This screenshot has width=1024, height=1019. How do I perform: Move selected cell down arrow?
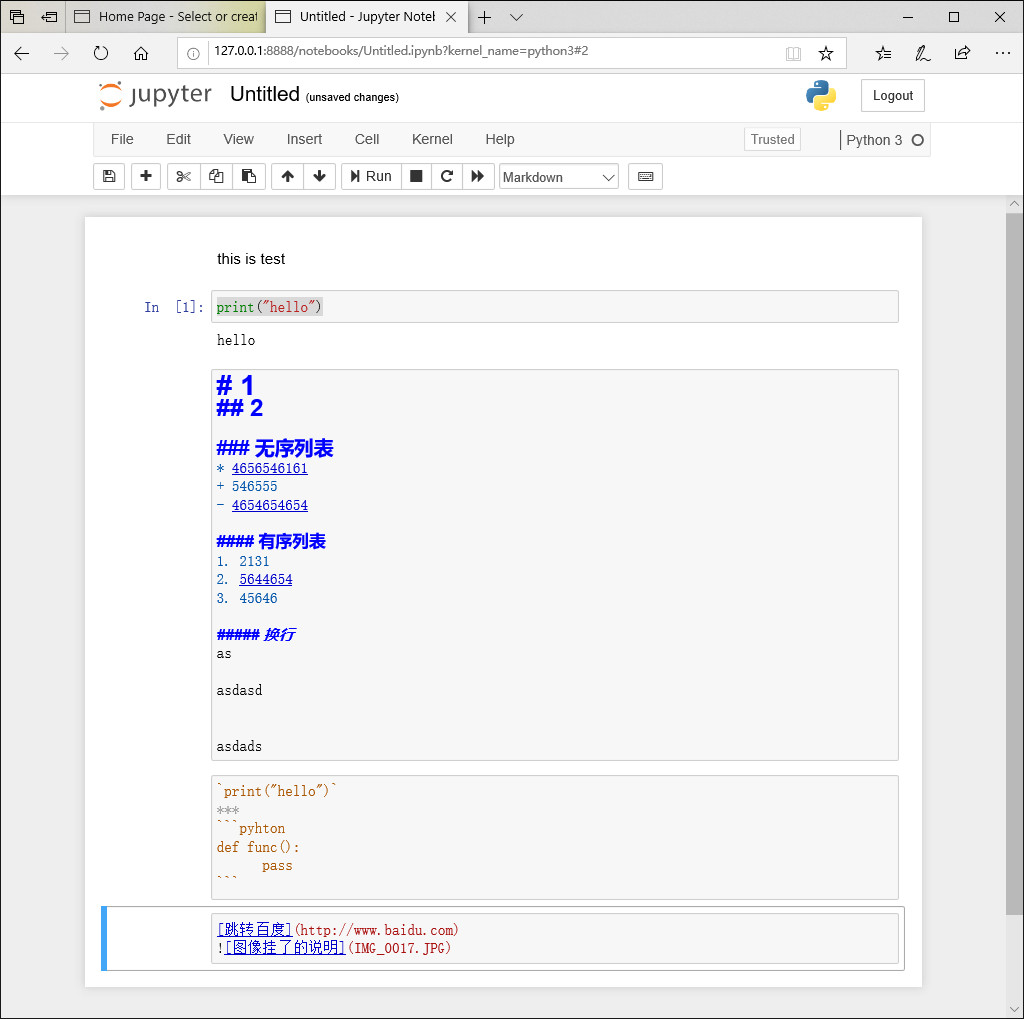click(319, 176)
